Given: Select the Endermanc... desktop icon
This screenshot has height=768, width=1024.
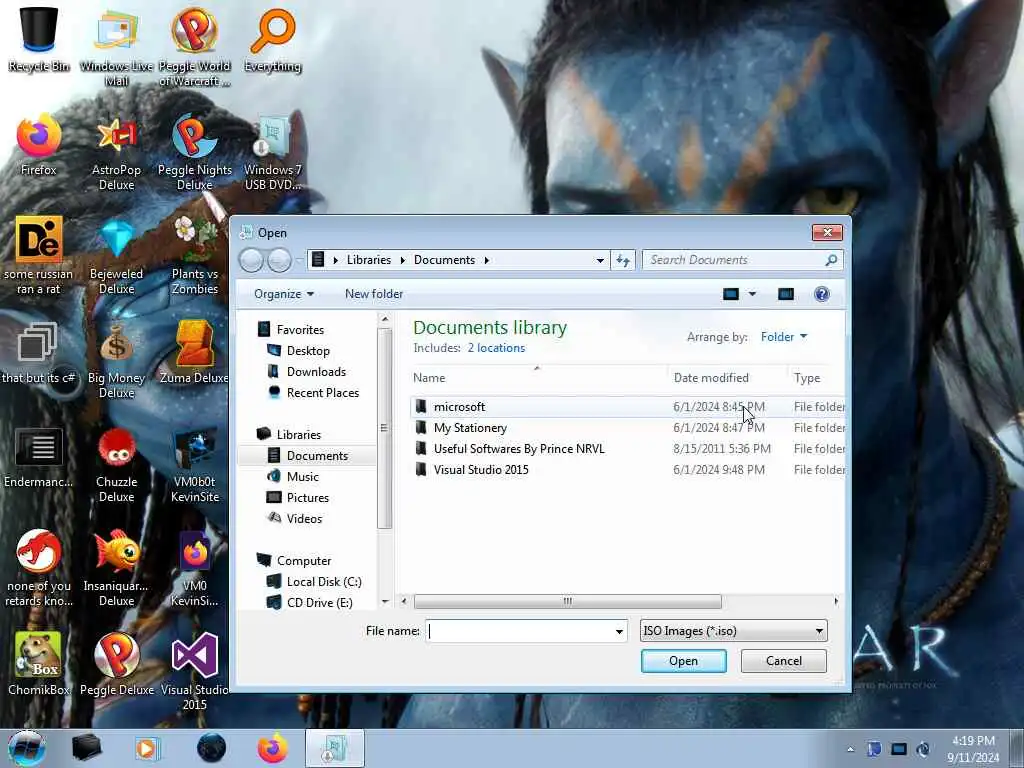Looking at the screenshot, I should [x=39, y=457].
